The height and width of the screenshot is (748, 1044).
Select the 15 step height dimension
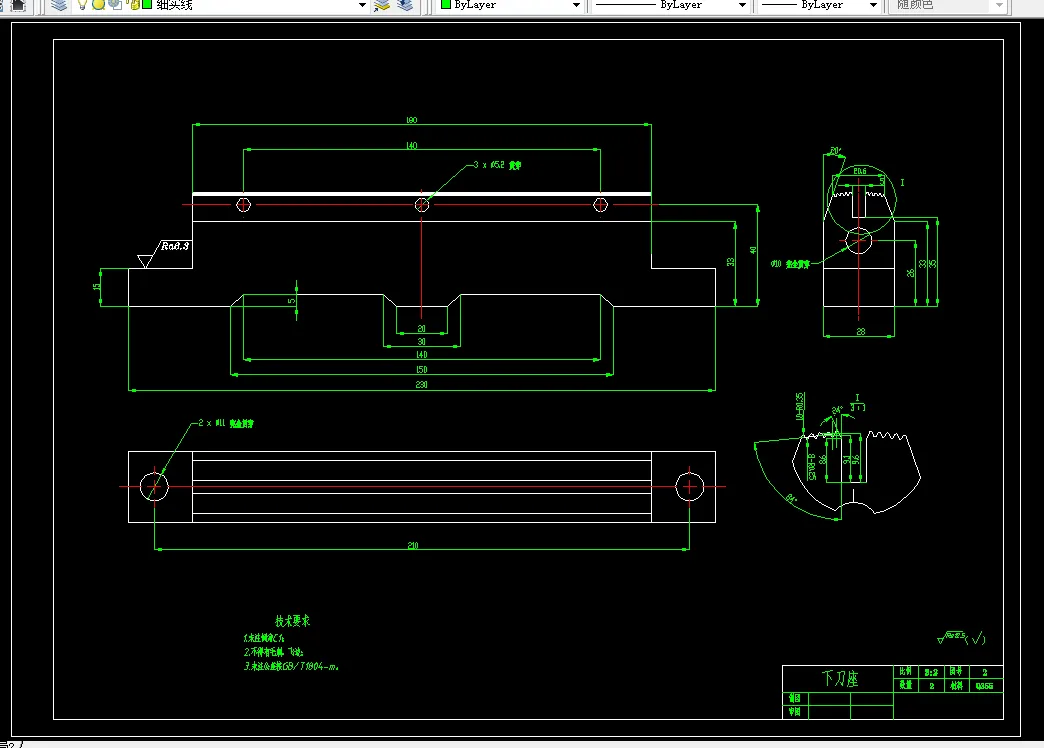tap(97, 286)
